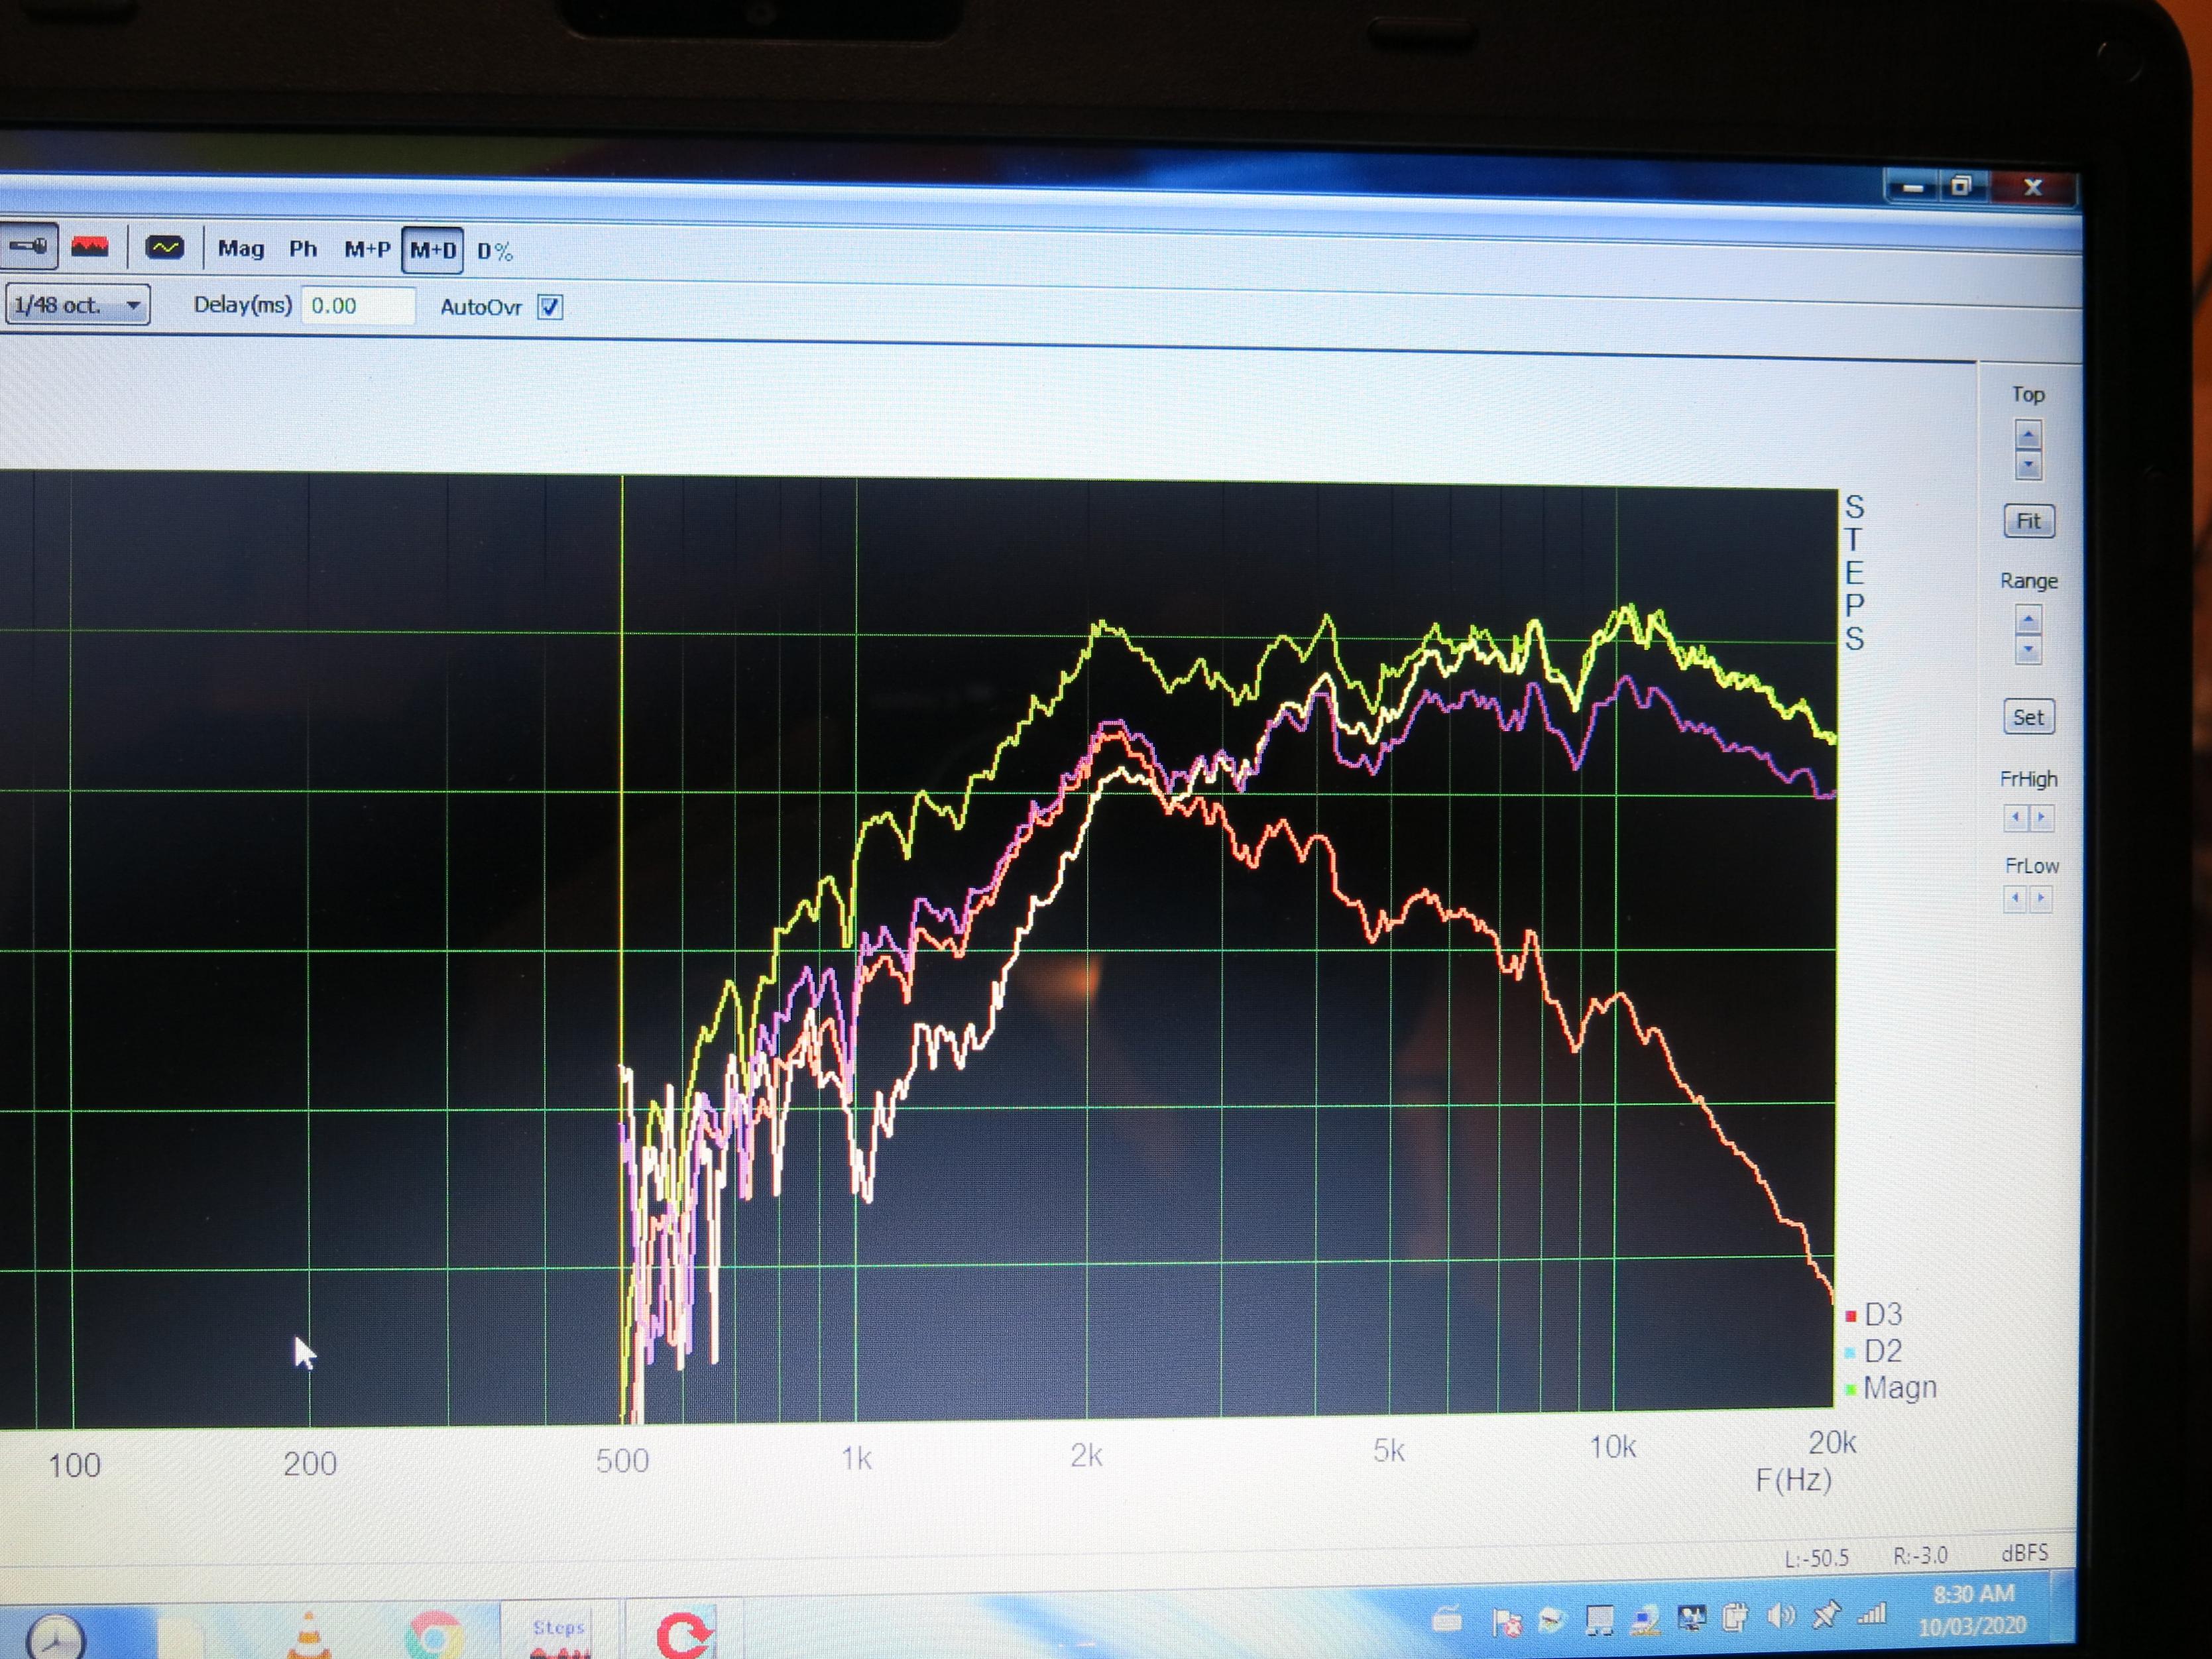The image size is (2212, 1659).
Task: Click the Fit button
Action: point(2029,521)
